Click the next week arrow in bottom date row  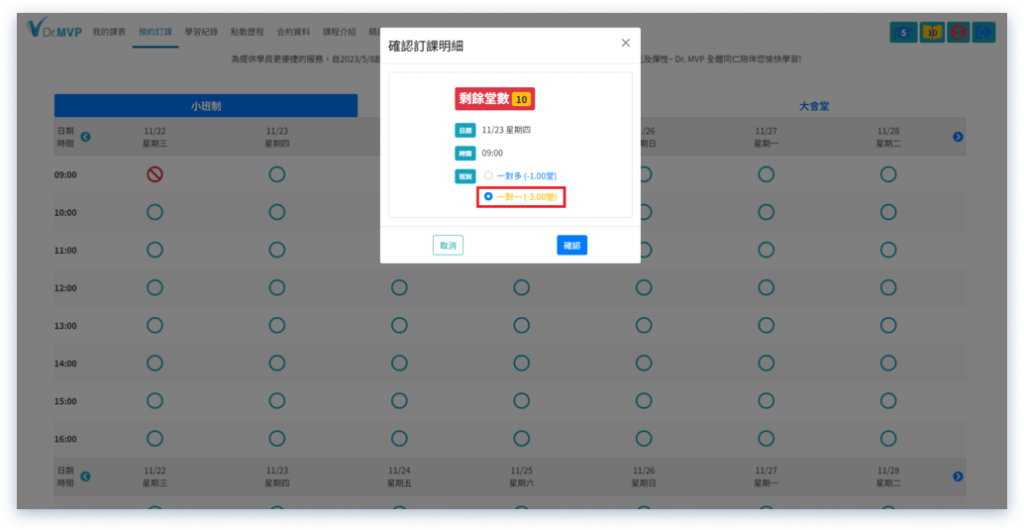point(958,476)
